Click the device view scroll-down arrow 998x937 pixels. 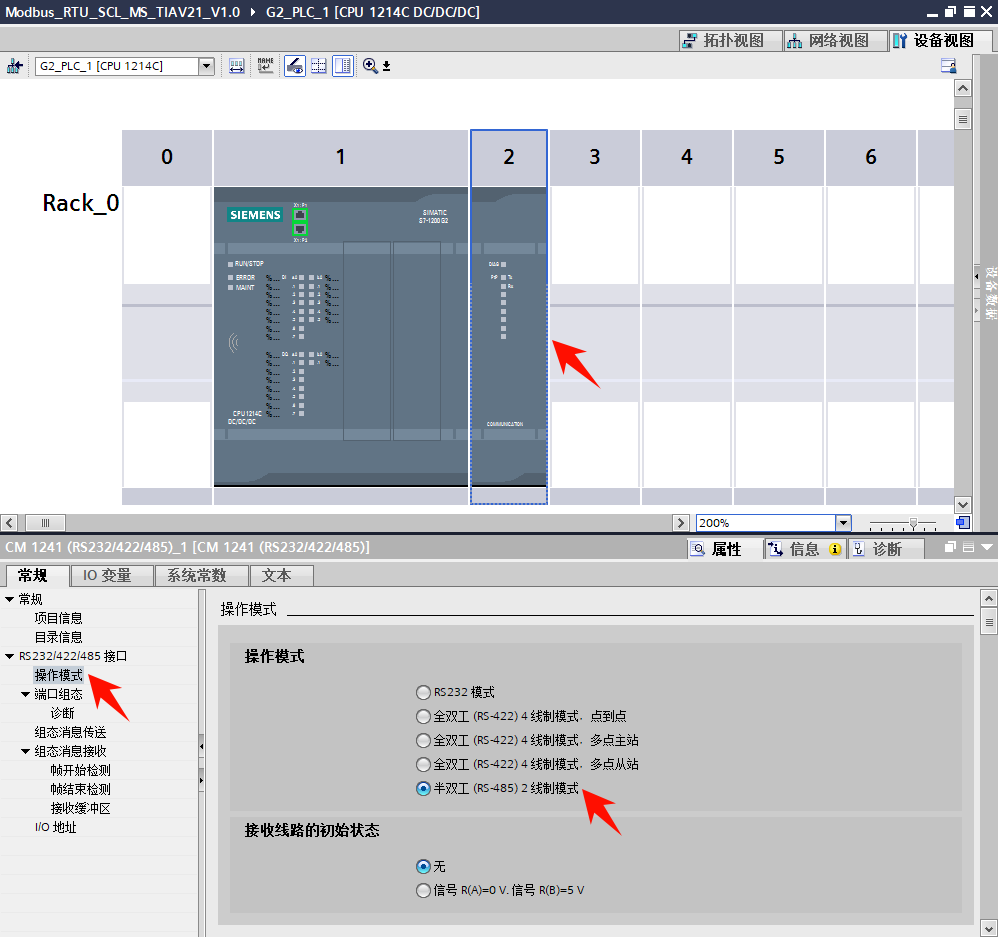(x=963, y=505)
